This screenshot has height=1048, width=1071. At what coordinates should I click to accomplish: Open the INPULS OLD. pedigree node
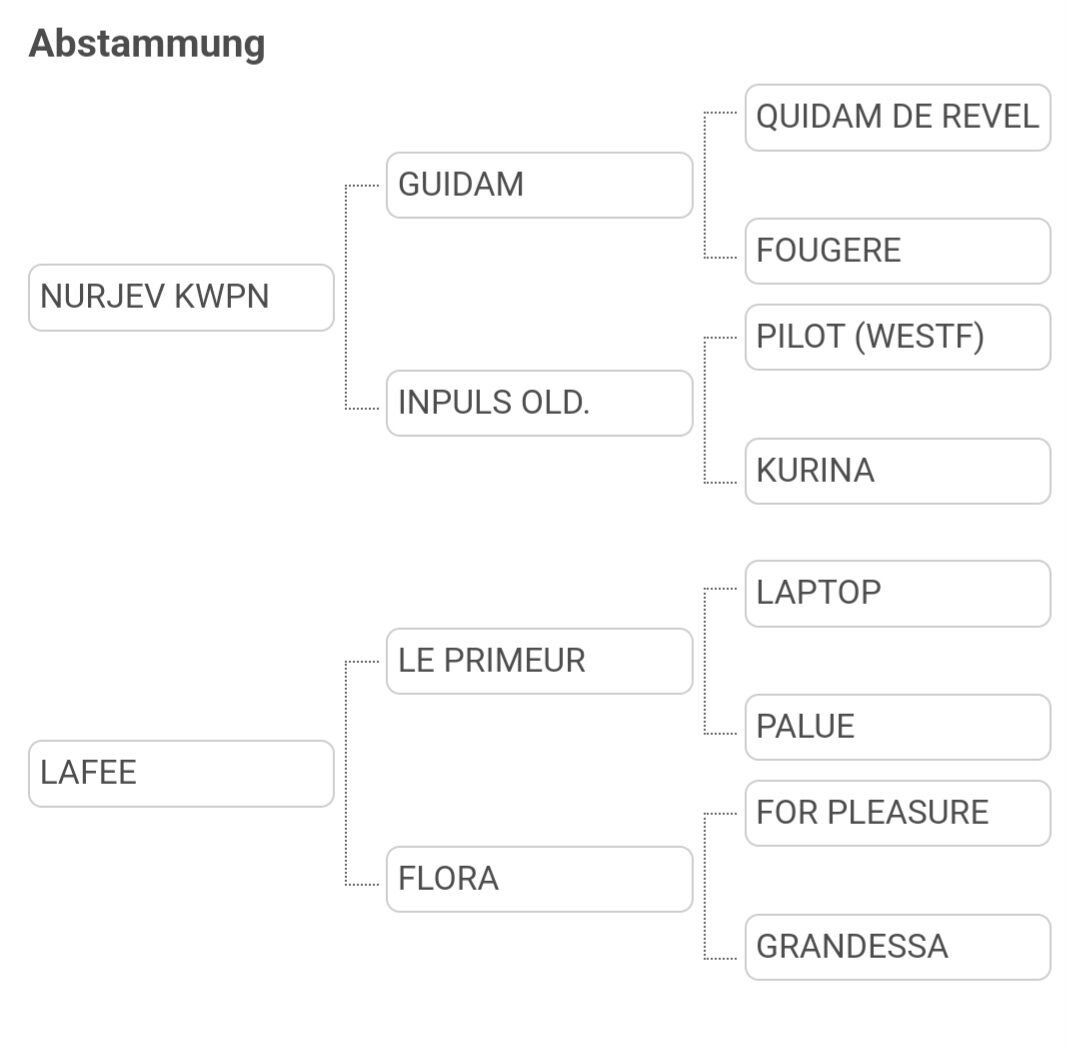click(x=539, y=403)
